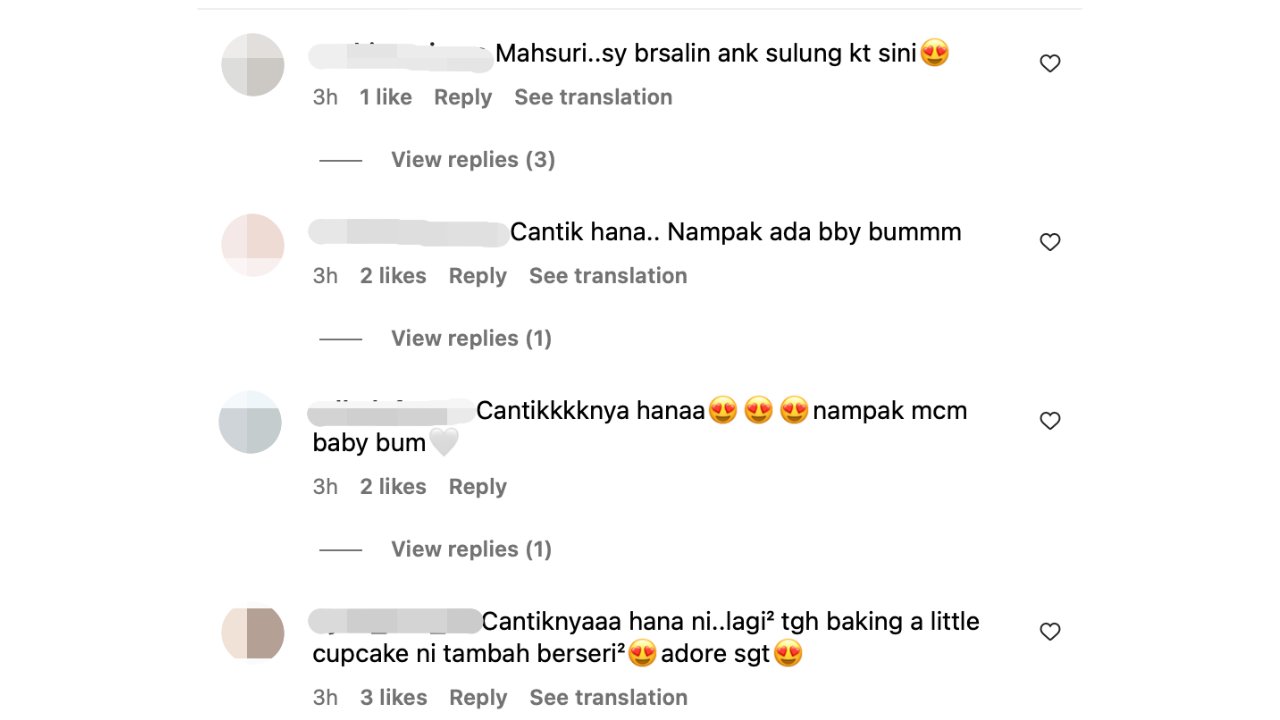Like the 'baking a little cupcake' comment
Screen dimensions: 1280x720
click(x=1049, y=632)
